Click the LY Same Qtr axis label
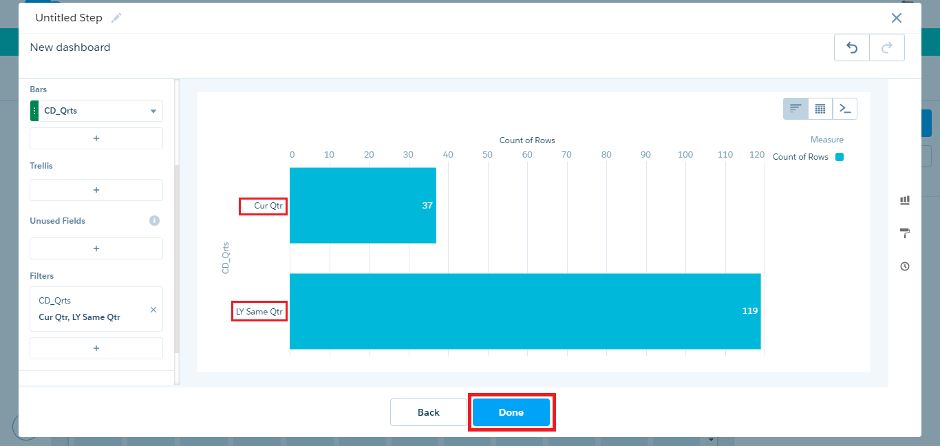Viewport: 941px width, 447px height. coord(260,312)
